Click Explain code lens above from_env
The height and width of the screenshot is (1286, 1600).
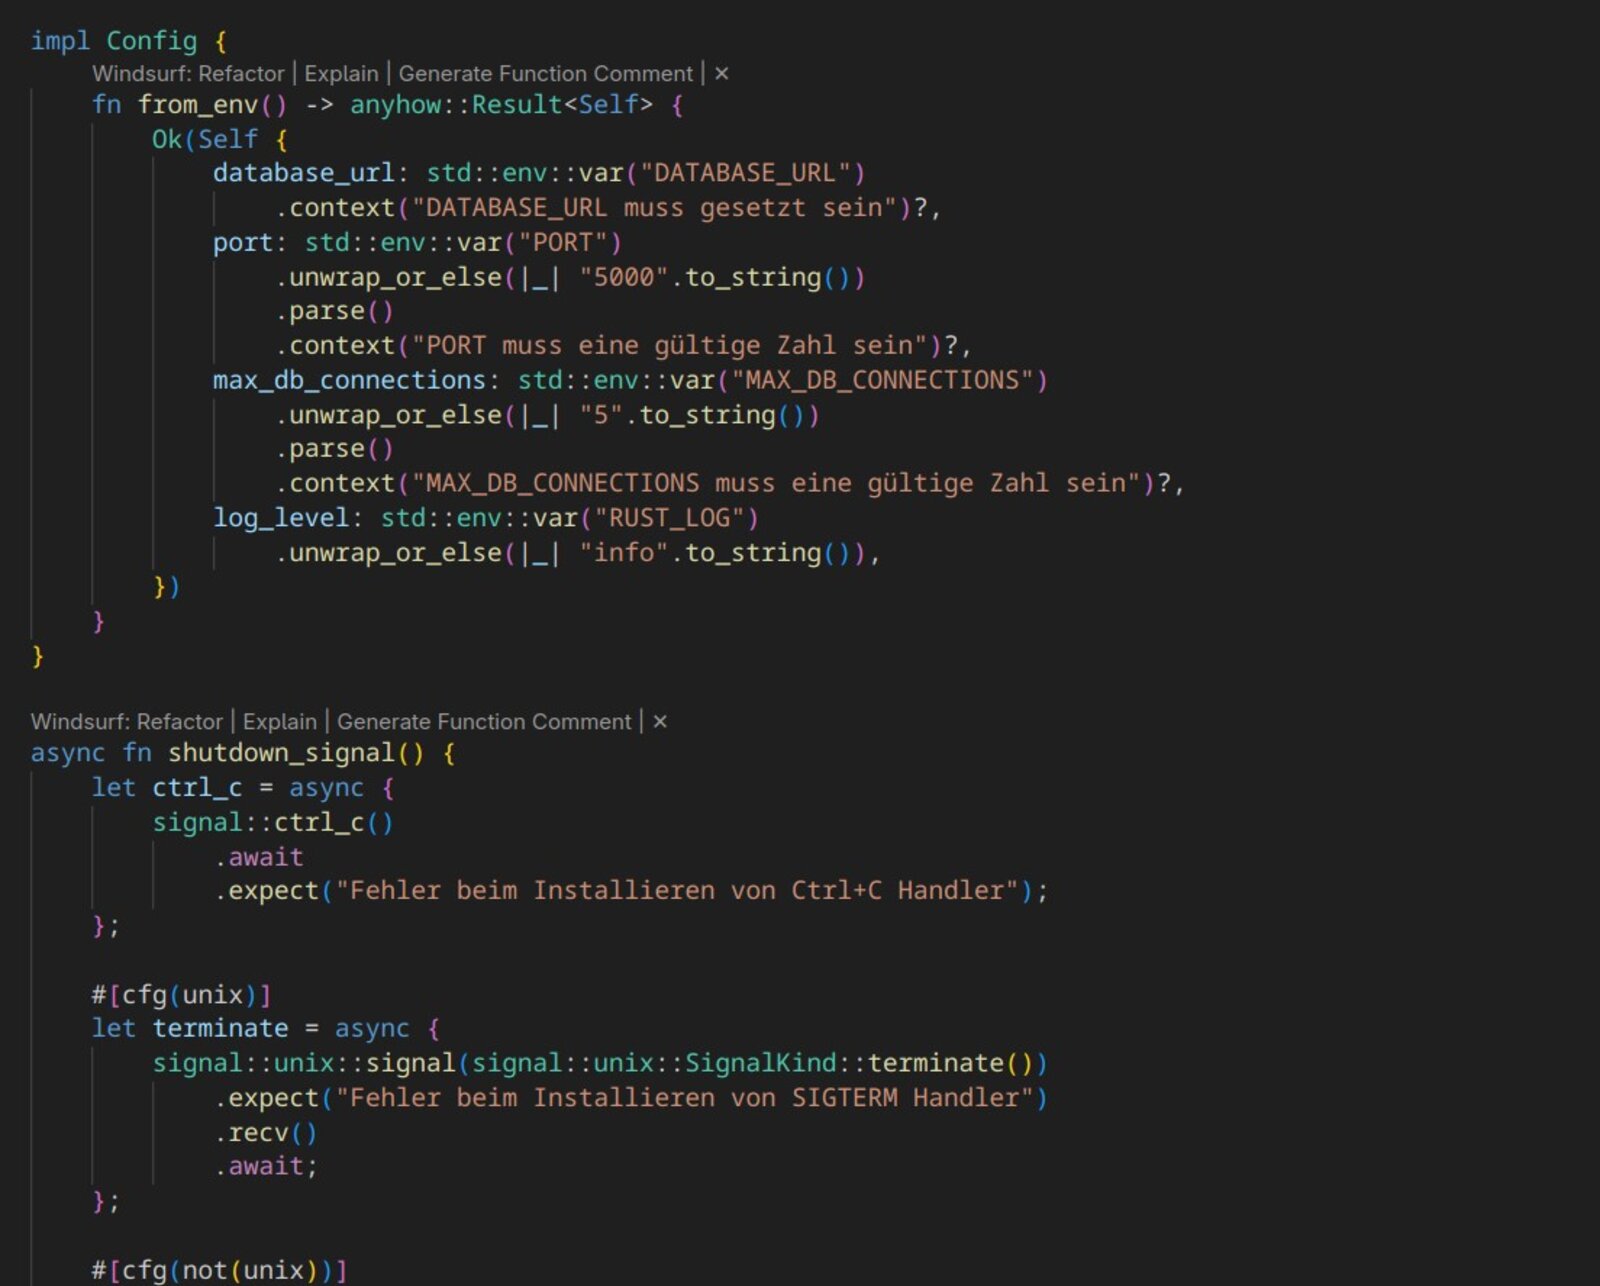[341, 74]
